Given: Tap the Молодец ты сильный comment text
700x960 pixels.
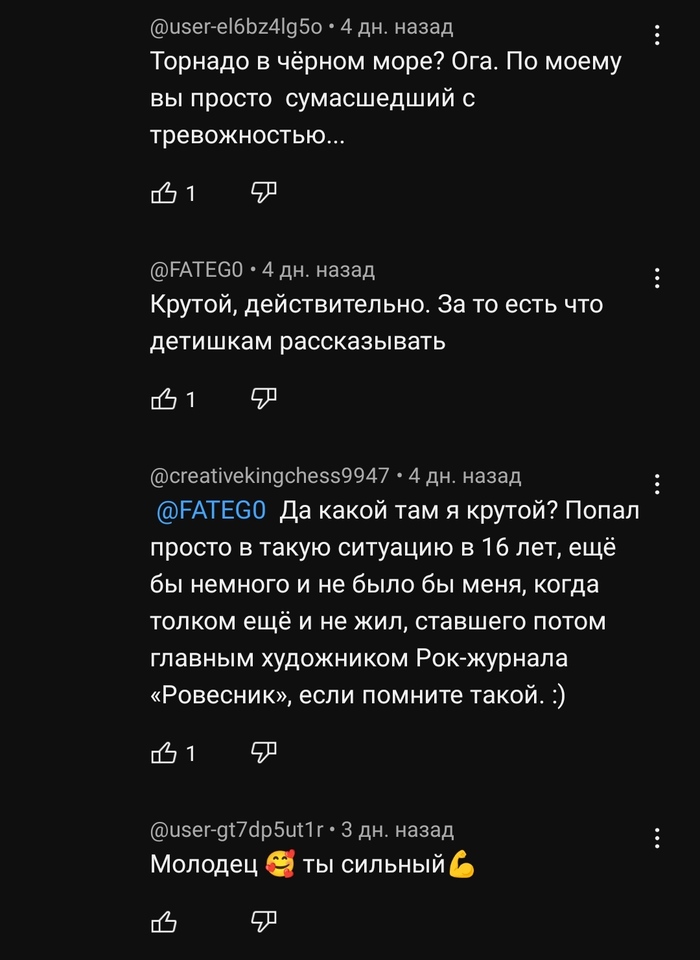Looking at the screenshot, I should click(312, 863).
